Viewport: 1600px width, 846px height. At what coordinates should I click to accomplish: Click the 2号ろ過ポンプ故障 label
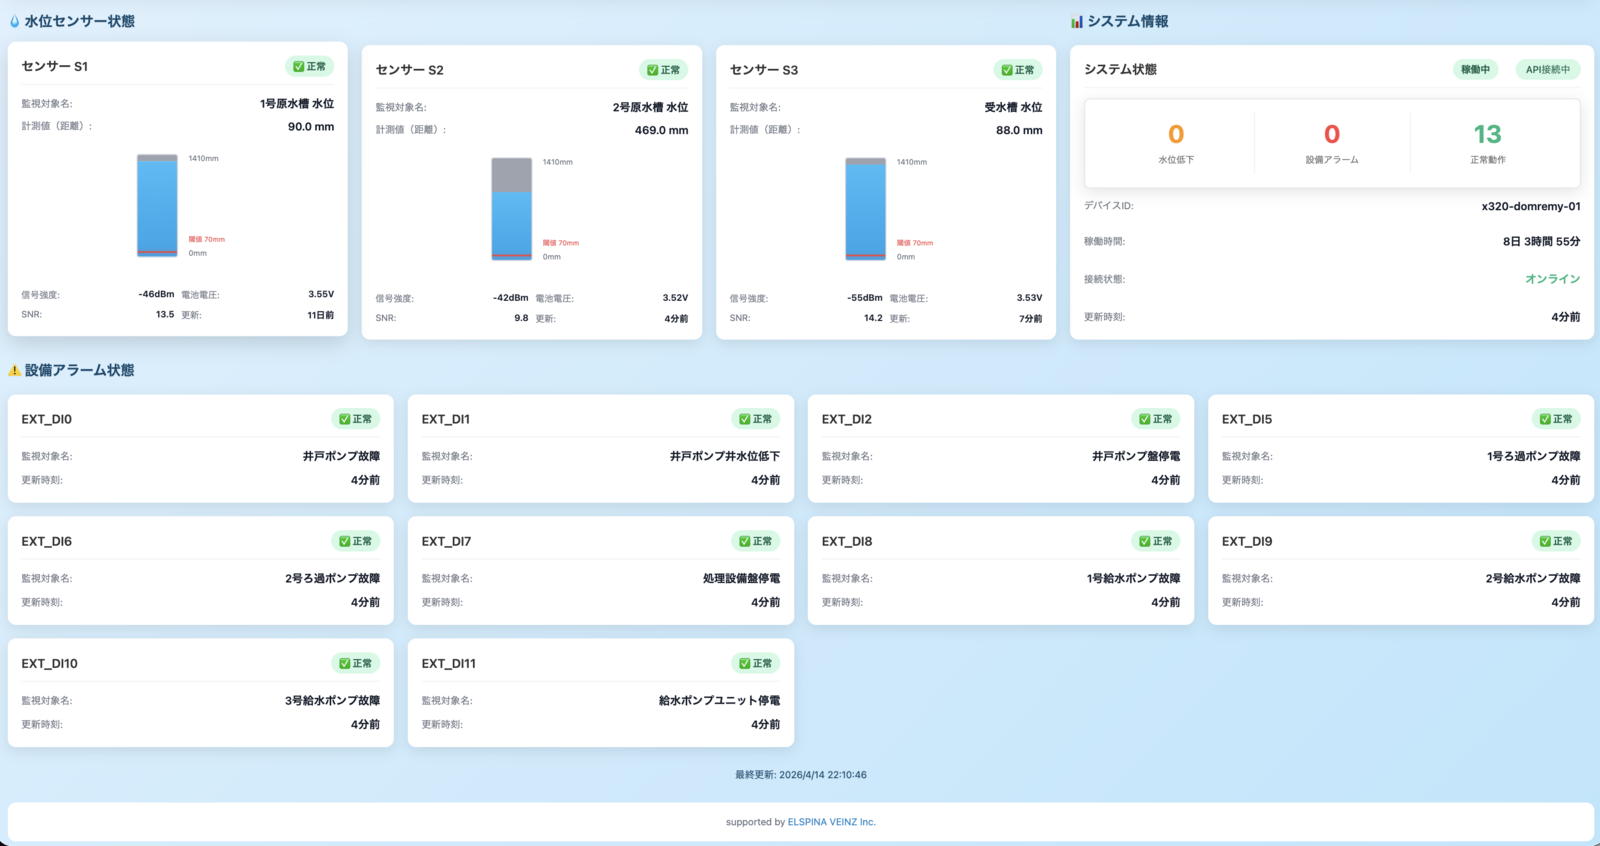click(333, 578)
